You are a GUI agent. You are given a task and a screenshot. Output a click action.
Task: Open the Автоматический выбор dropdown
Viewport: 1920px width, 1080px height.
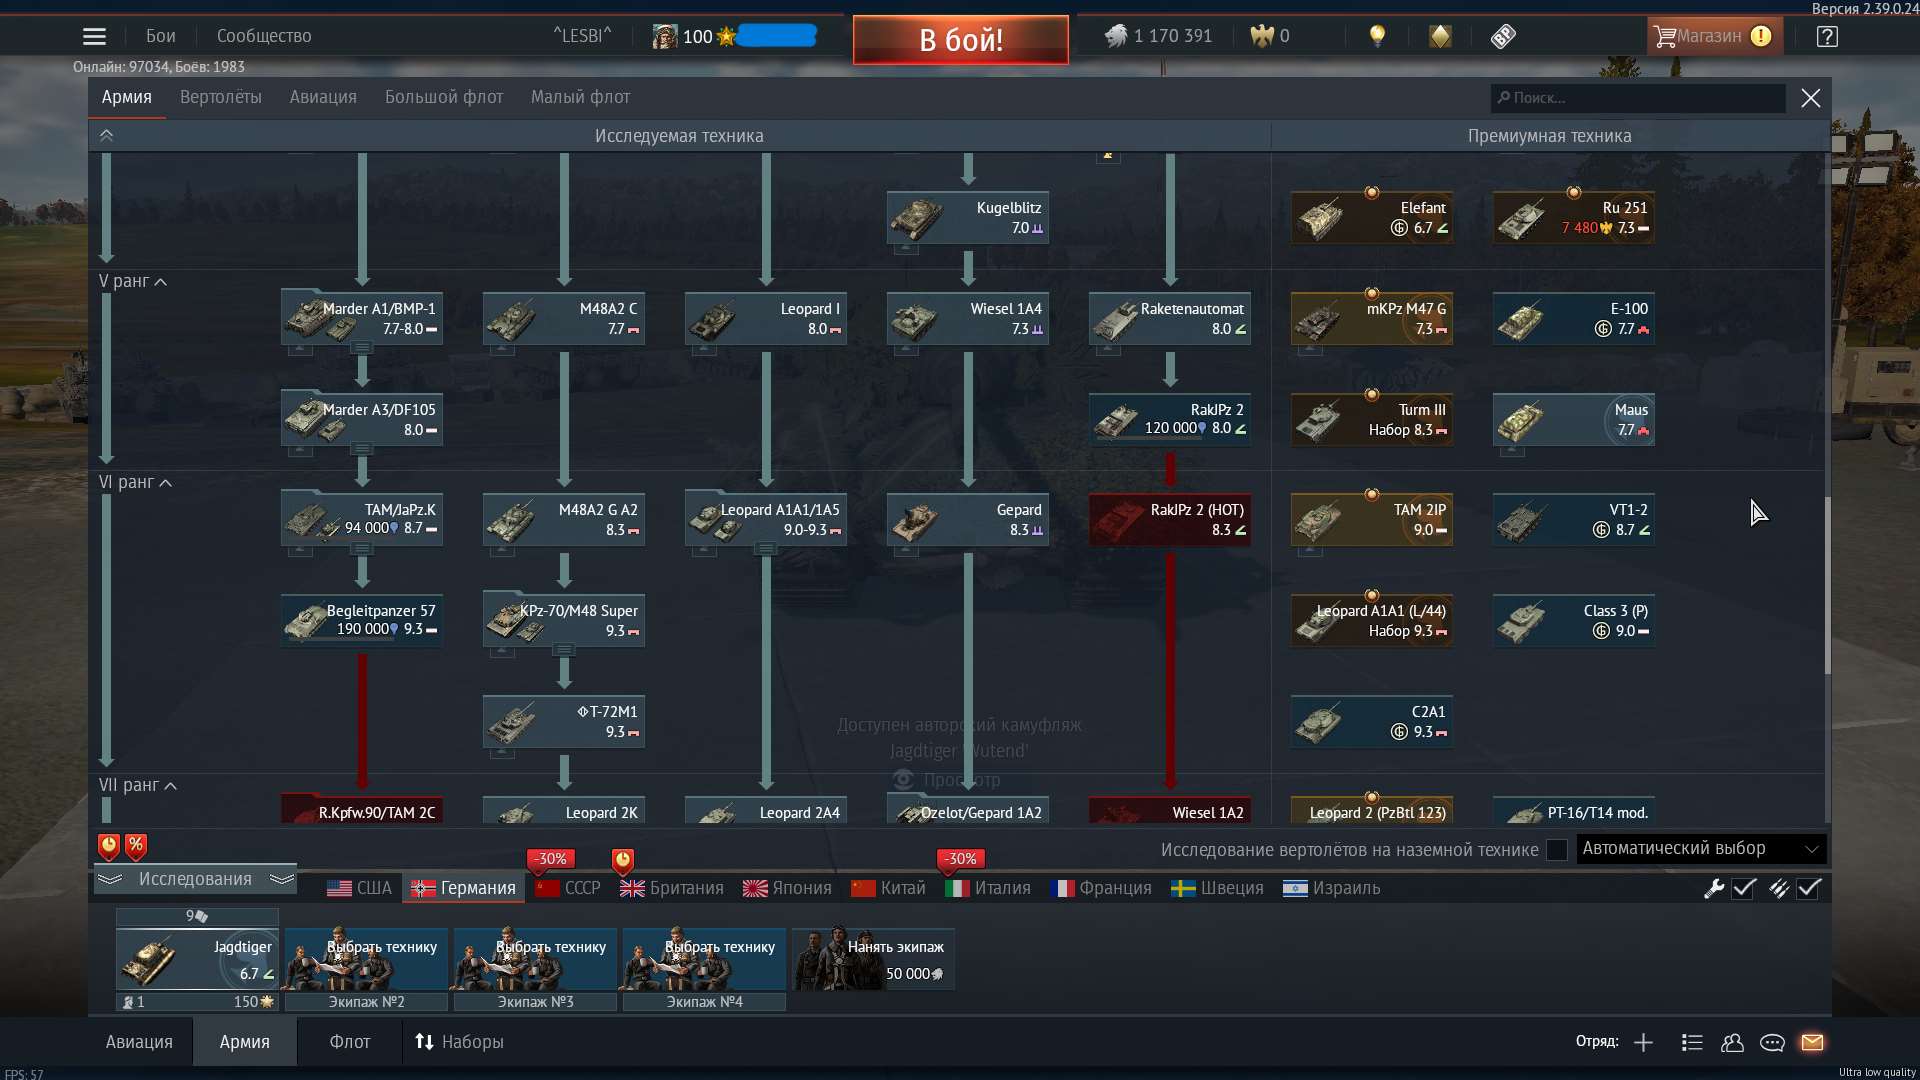[x=1701, y=849]
